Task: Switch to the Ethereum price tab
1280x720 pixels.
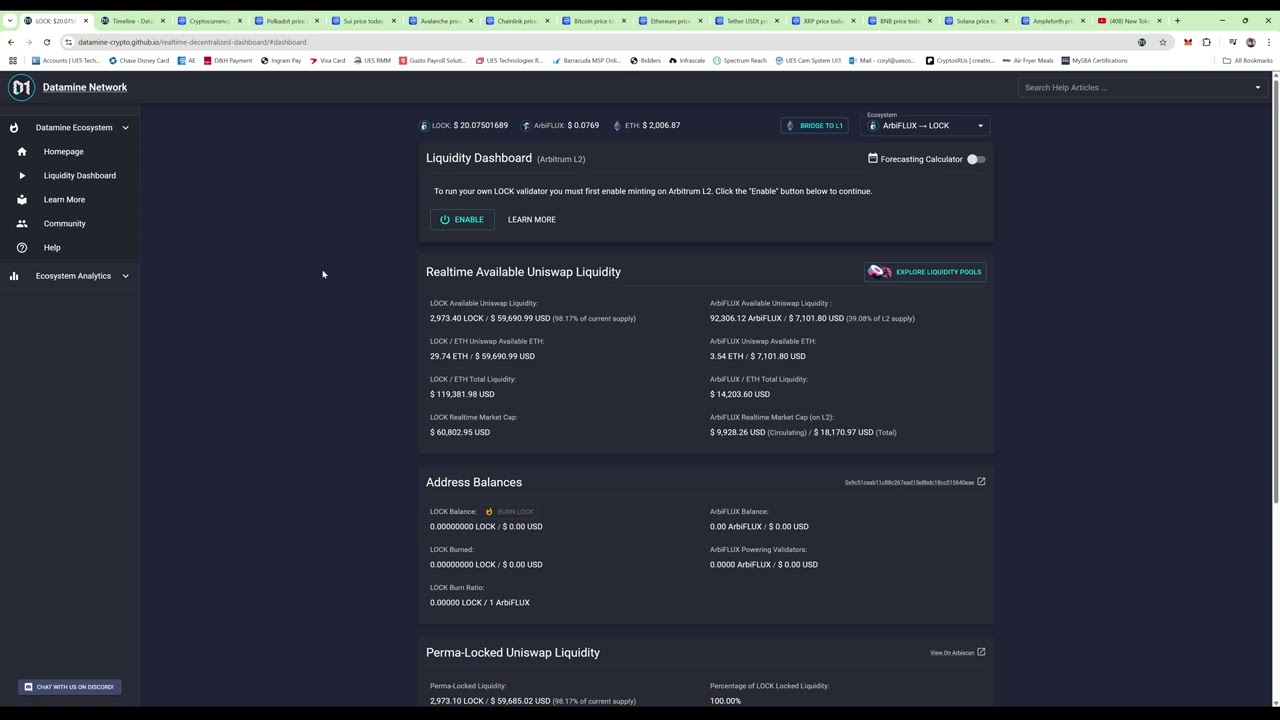Action: point(669,21)
